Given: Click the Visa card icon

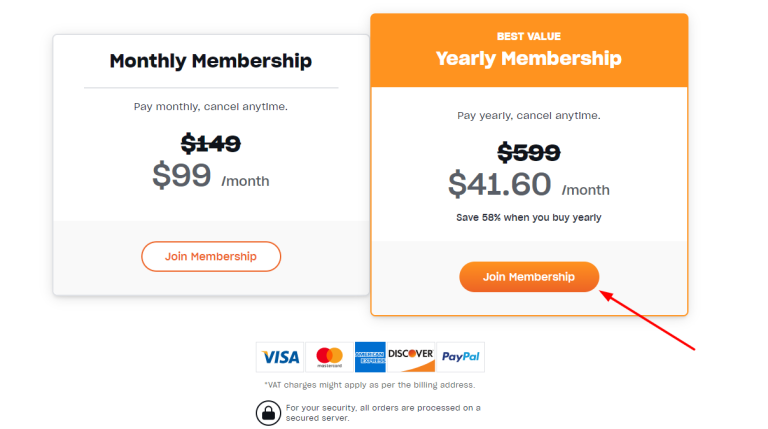Looking at the screenshot, I should coord(280,357).
